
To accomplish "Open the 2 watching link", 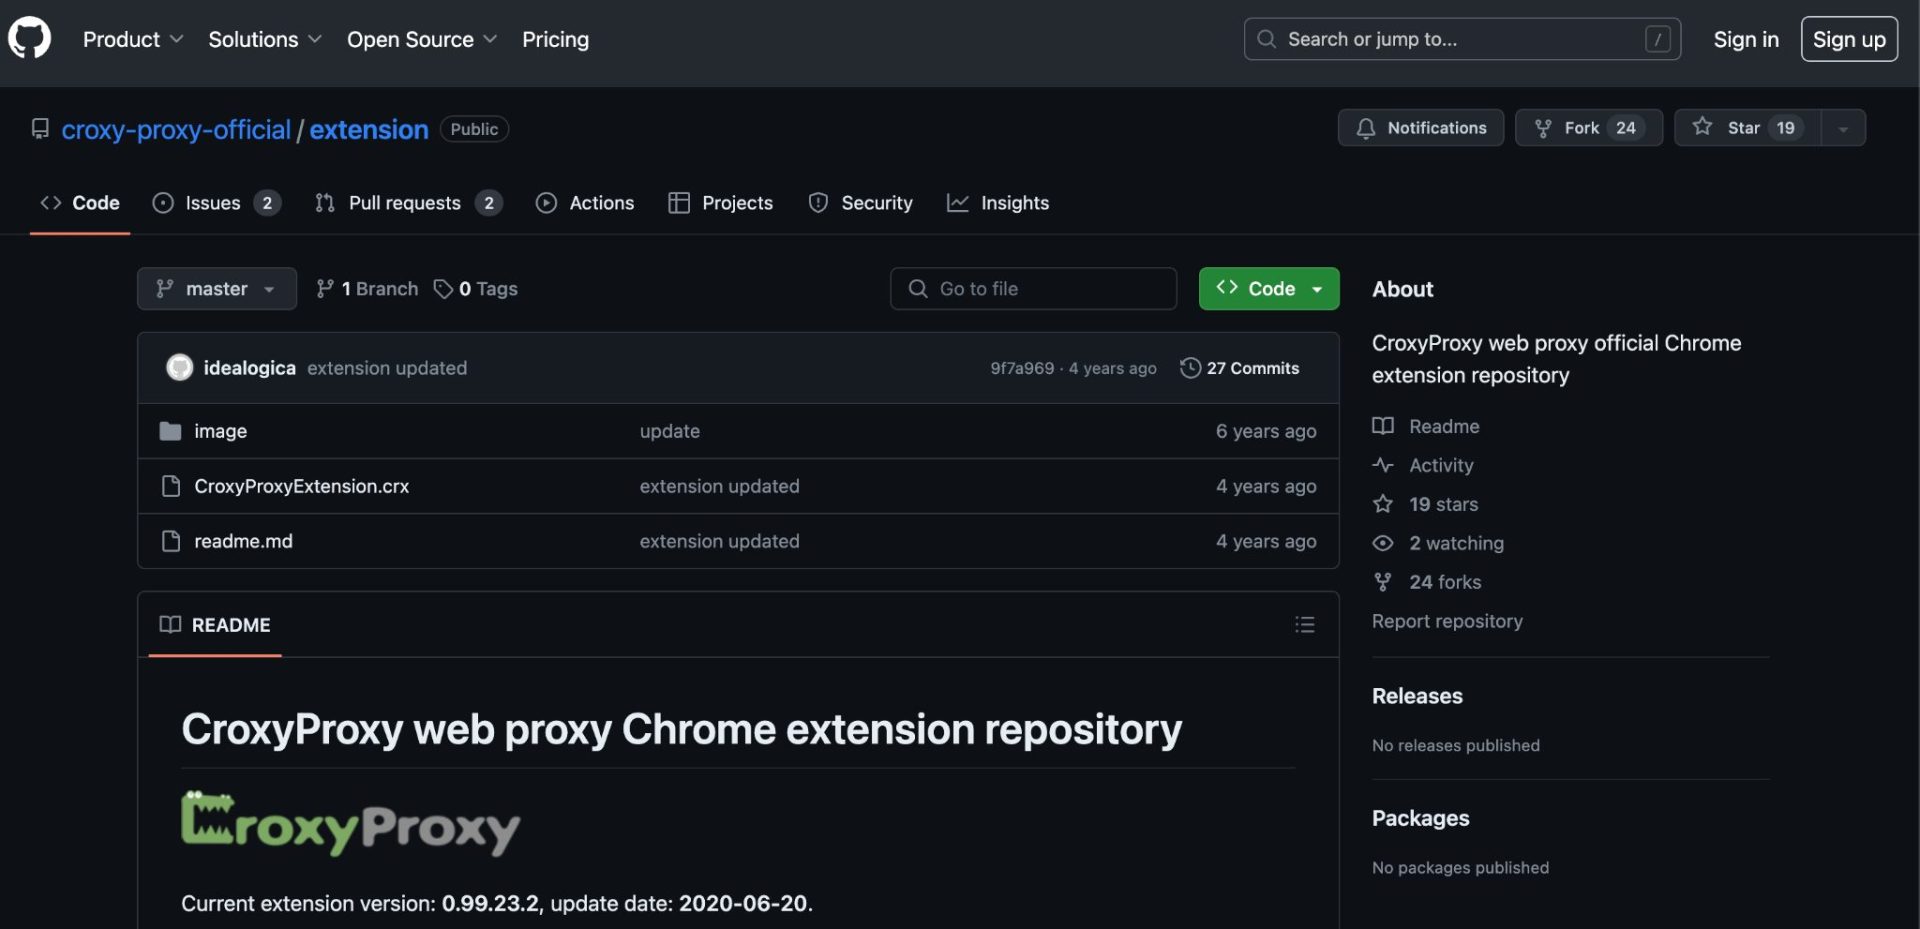I will pos(1438,543).
